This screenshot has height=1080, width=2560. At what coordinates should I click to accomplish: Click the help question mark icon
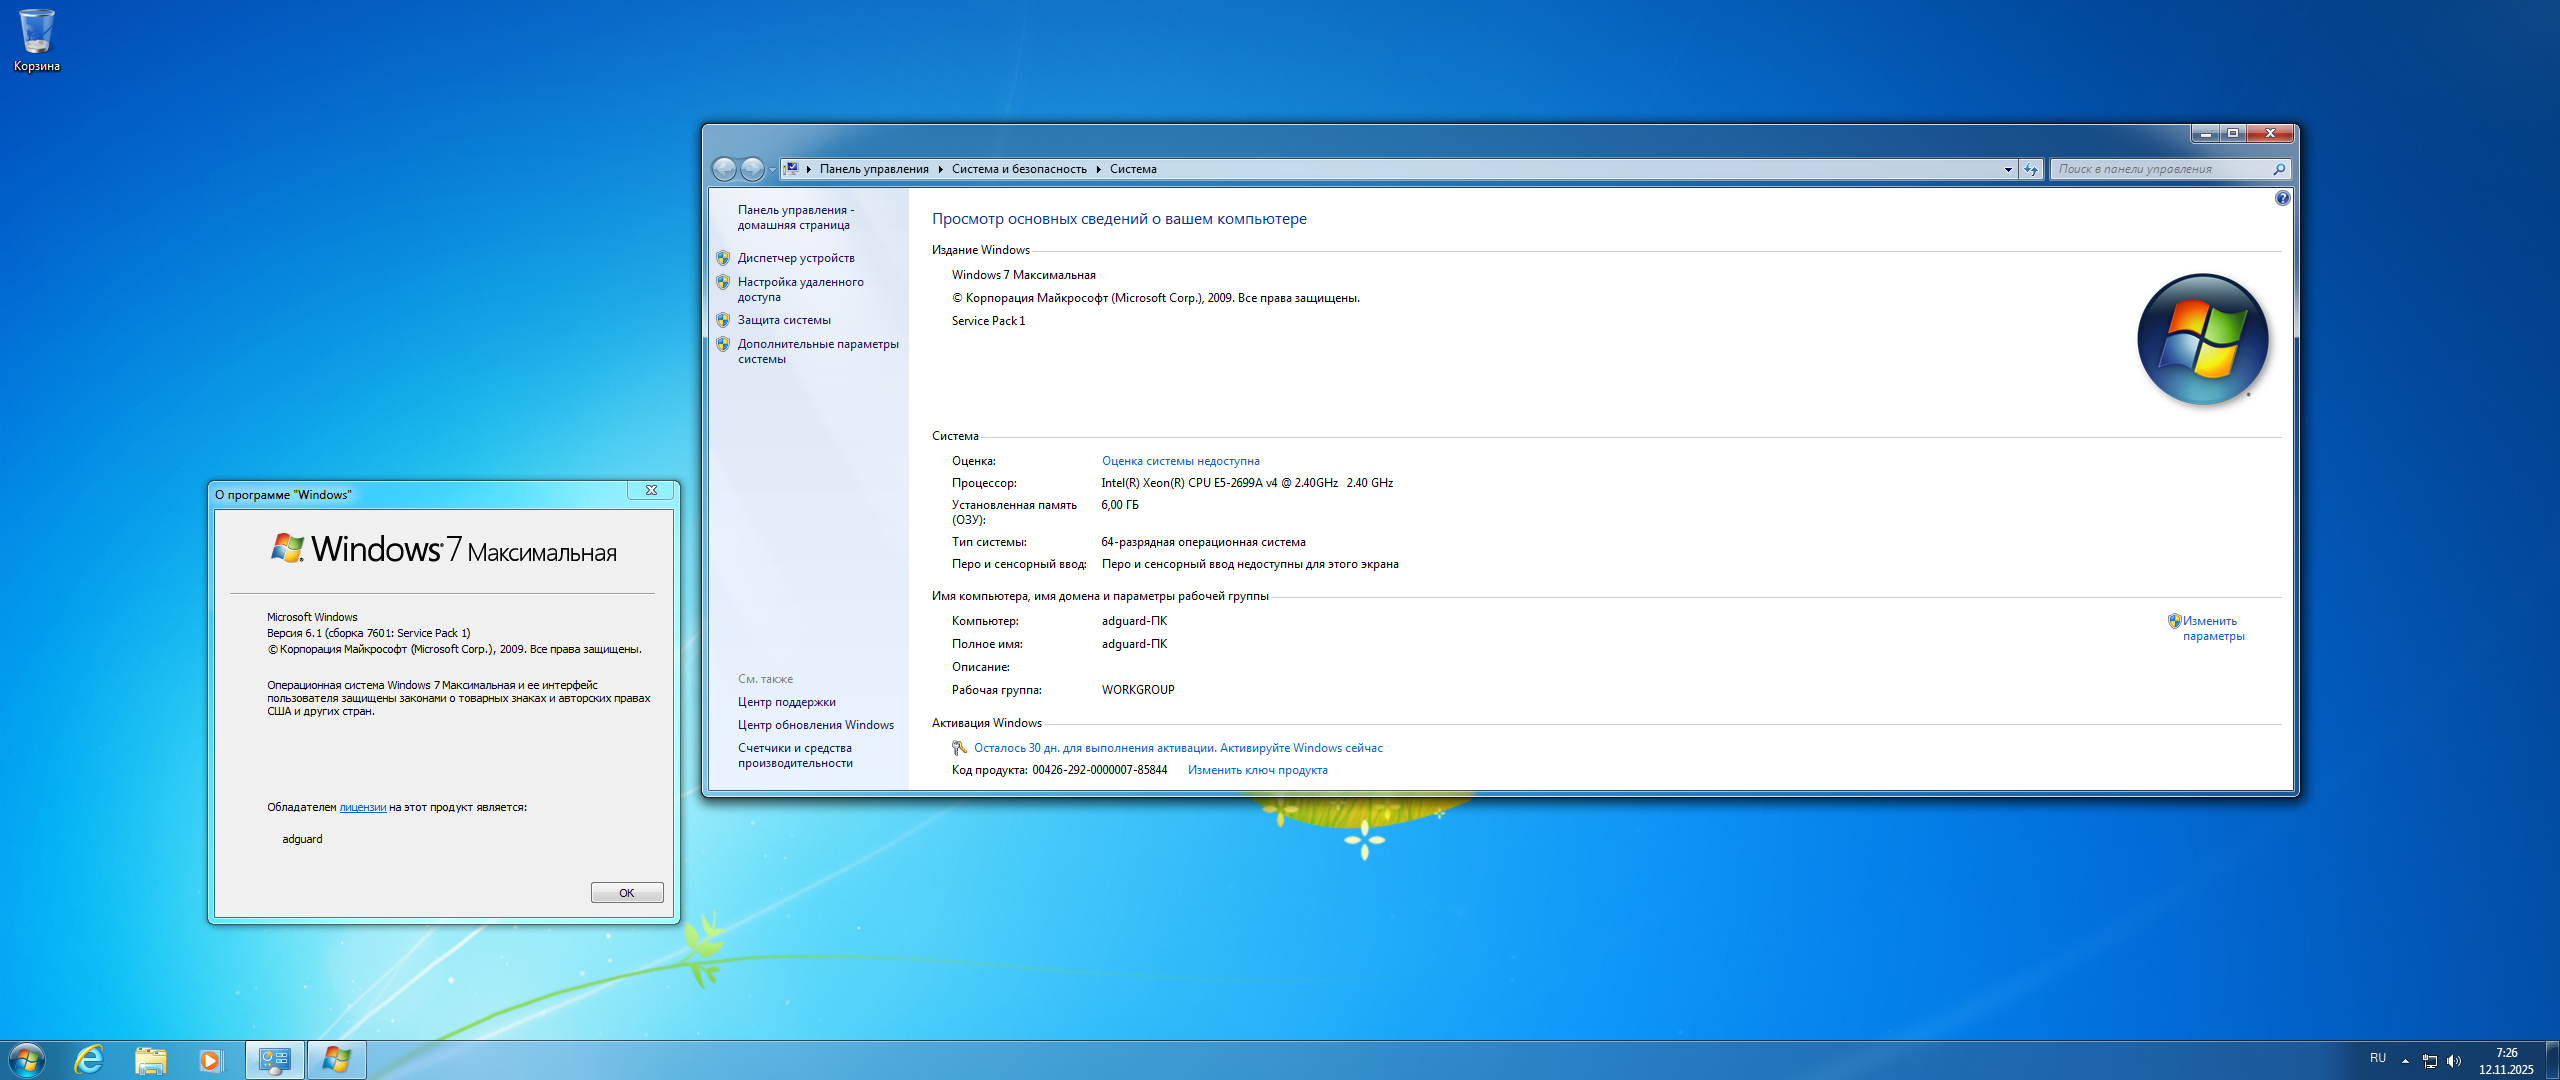[2282, 198]
